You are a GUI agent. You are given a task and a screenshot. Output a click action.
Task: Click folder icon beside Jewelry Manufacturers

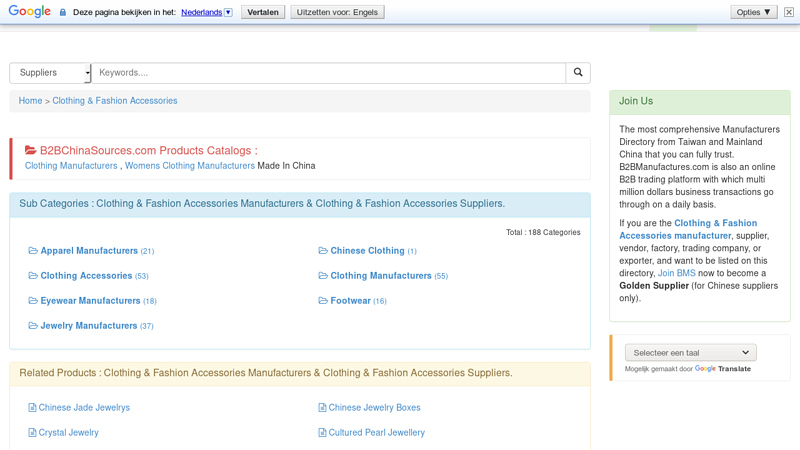tap(33, 326)
